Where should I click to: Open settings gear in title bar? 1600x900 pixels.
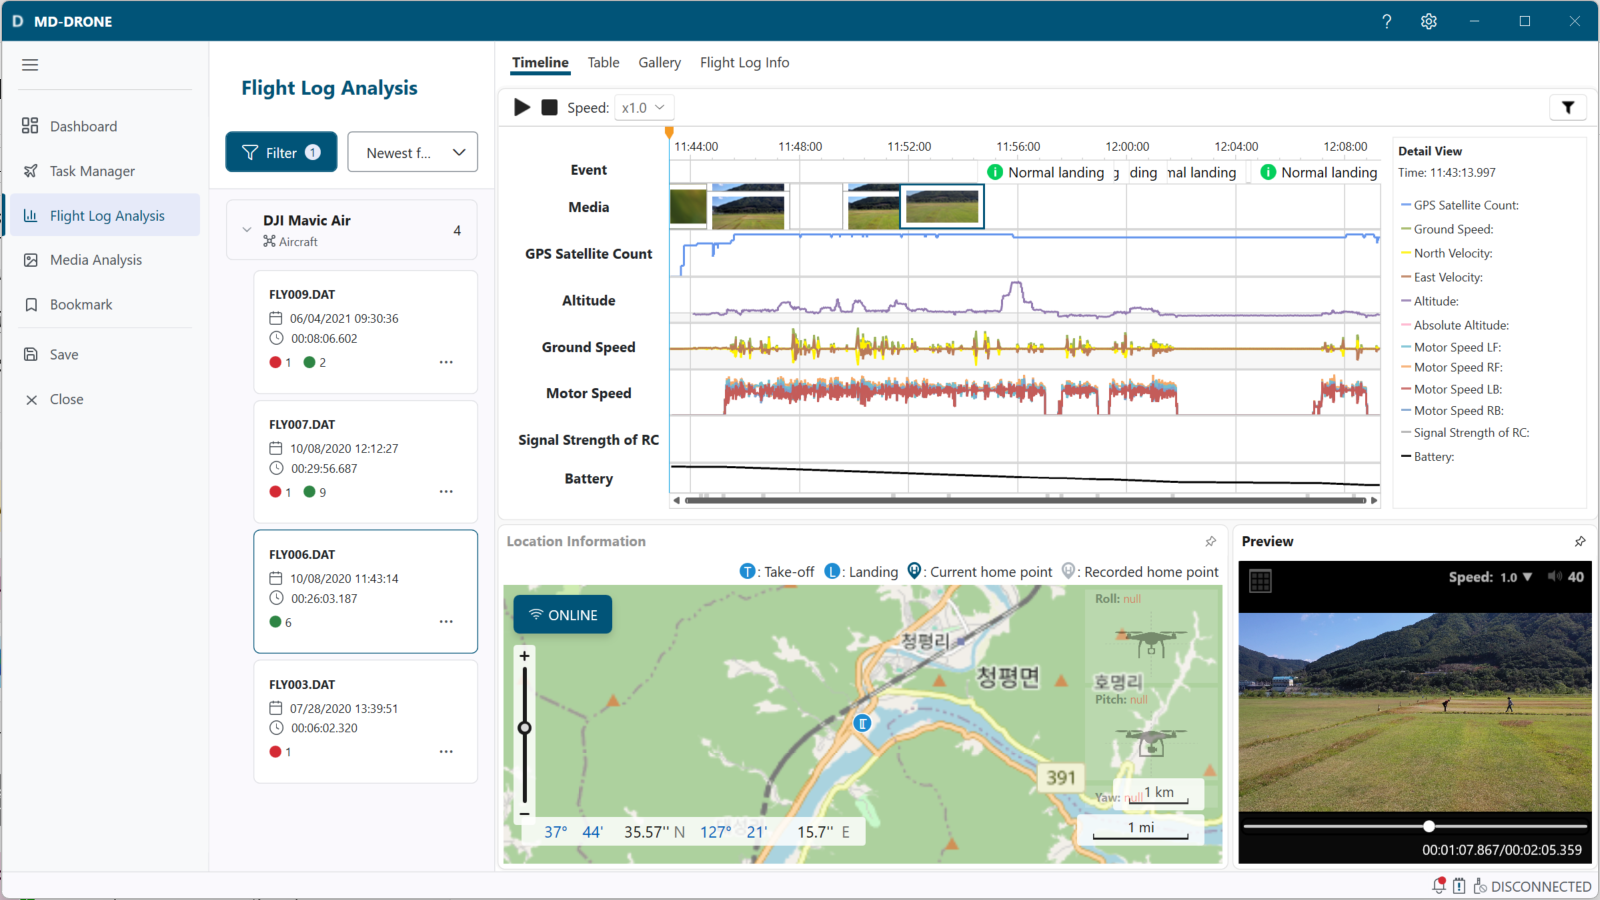click(x=1429, y=21)
